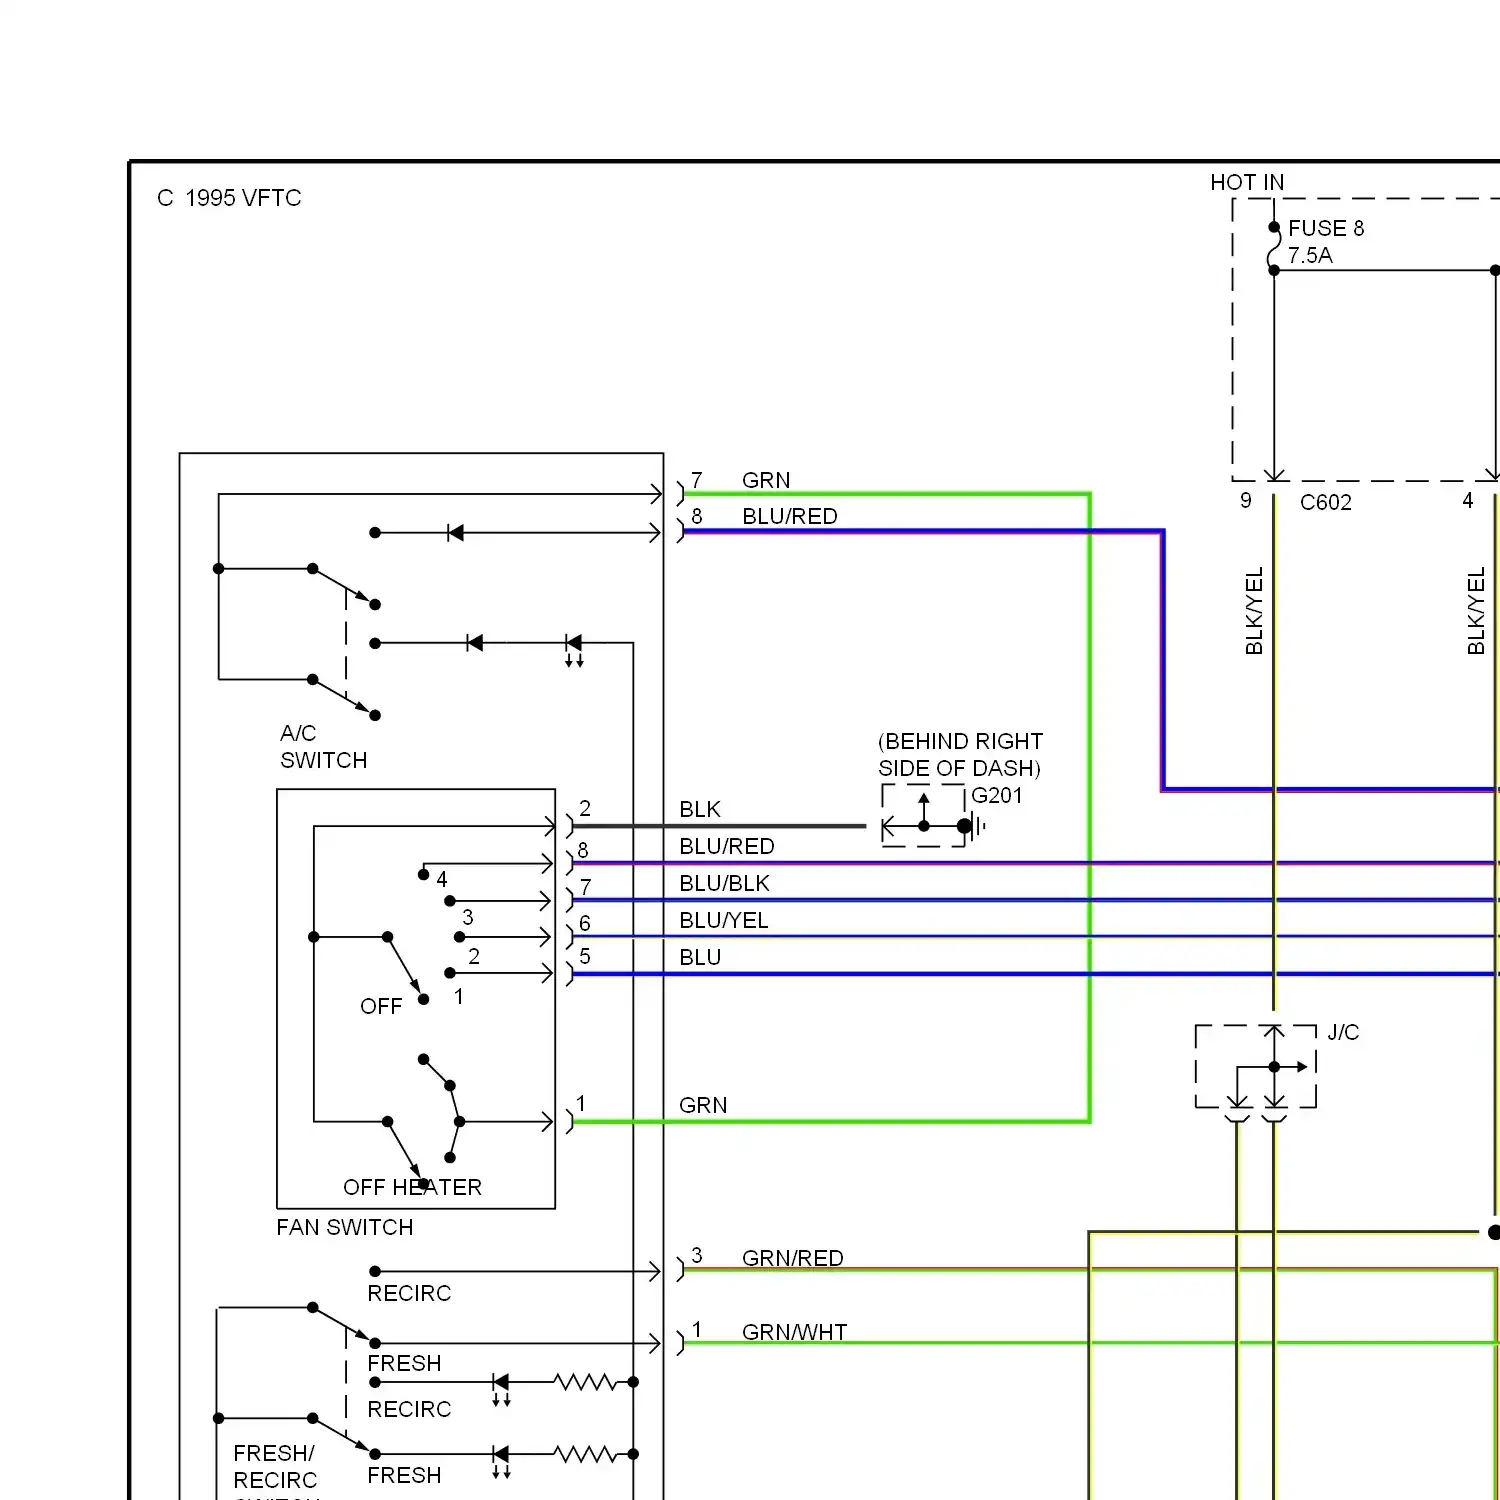Click the 'GRN/RED' wire label
1500x1500 pixels.
tap(793, 1258)
